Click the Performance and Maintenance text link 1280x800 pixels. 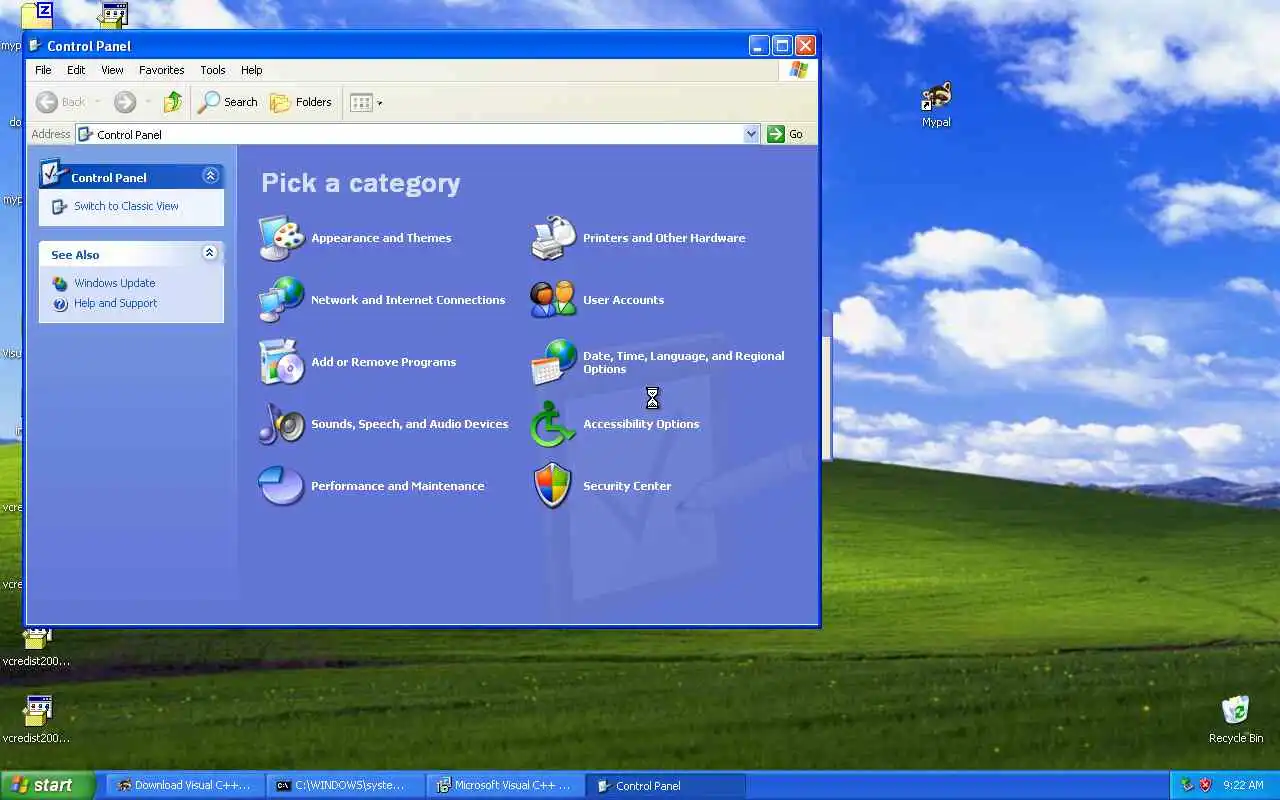pyautogui.click(x=397, y=486)
